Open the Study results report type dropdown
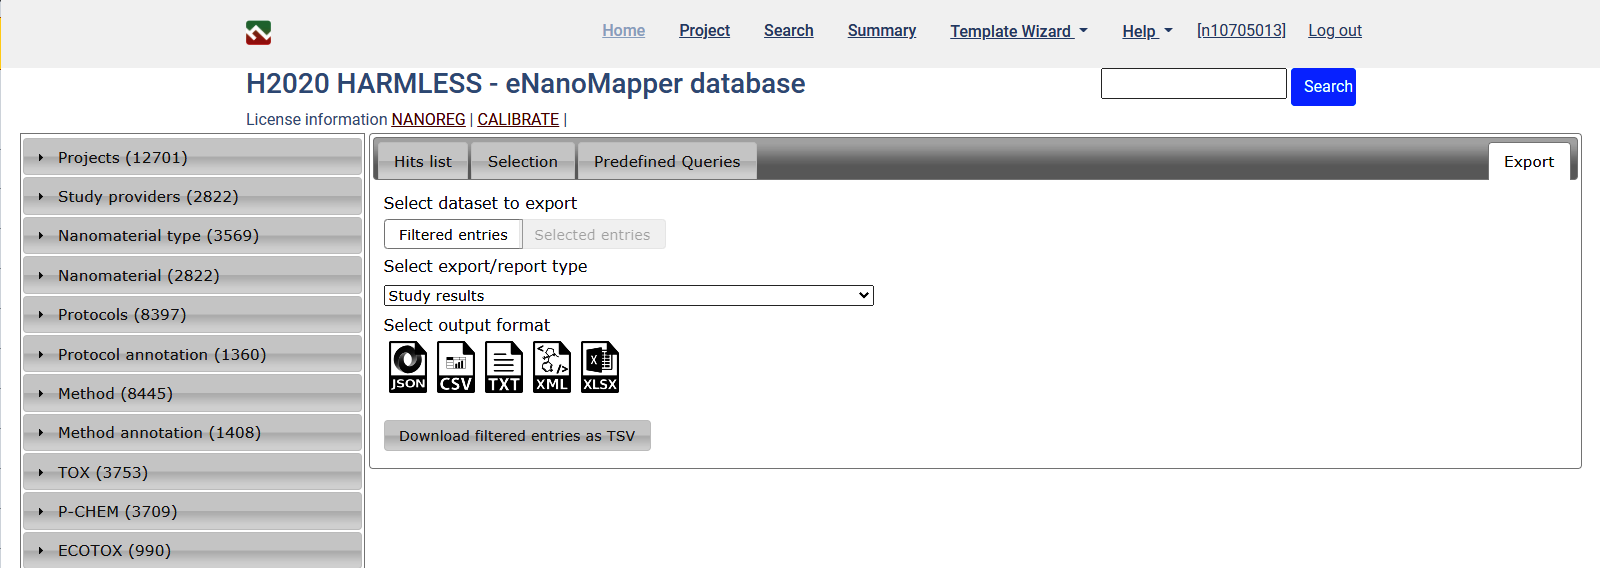The width and height of the screenshot is (1600, 568). tap(628, 295)
